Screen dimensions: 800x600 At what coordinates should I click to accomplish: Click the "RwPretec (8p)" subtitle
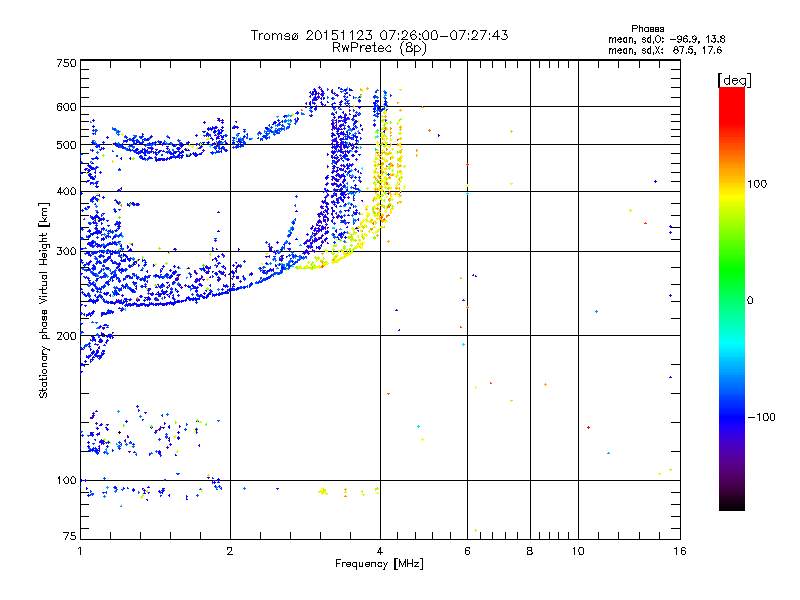coord(379,48)
